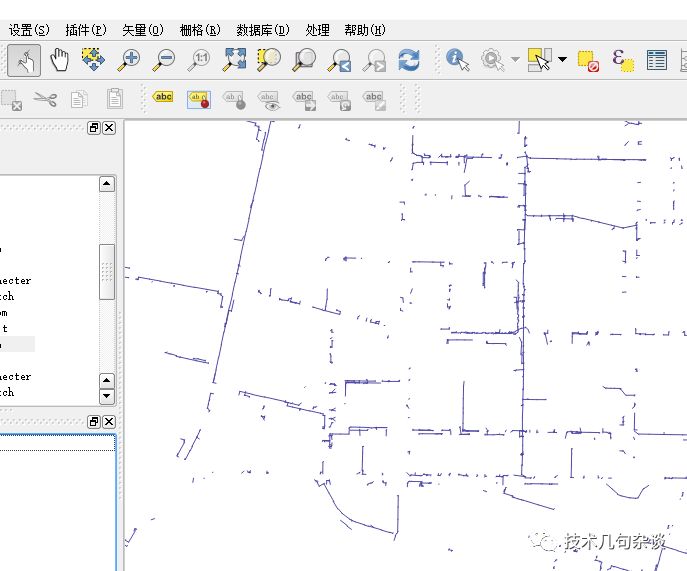This screenshot has width=687, height=571.
Task: Close the upper side panel
Action: coord(109,128)
